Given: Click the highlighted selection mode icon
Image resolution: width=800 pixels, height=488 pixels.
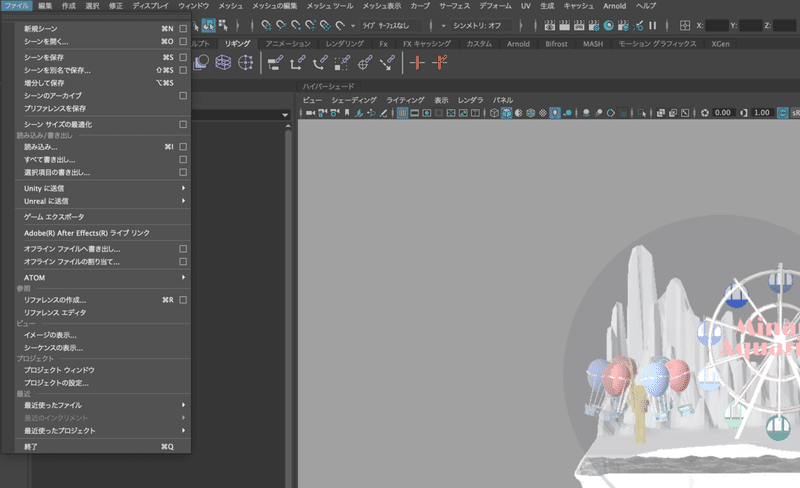Looking at the screenshot, I should [208, 25].
